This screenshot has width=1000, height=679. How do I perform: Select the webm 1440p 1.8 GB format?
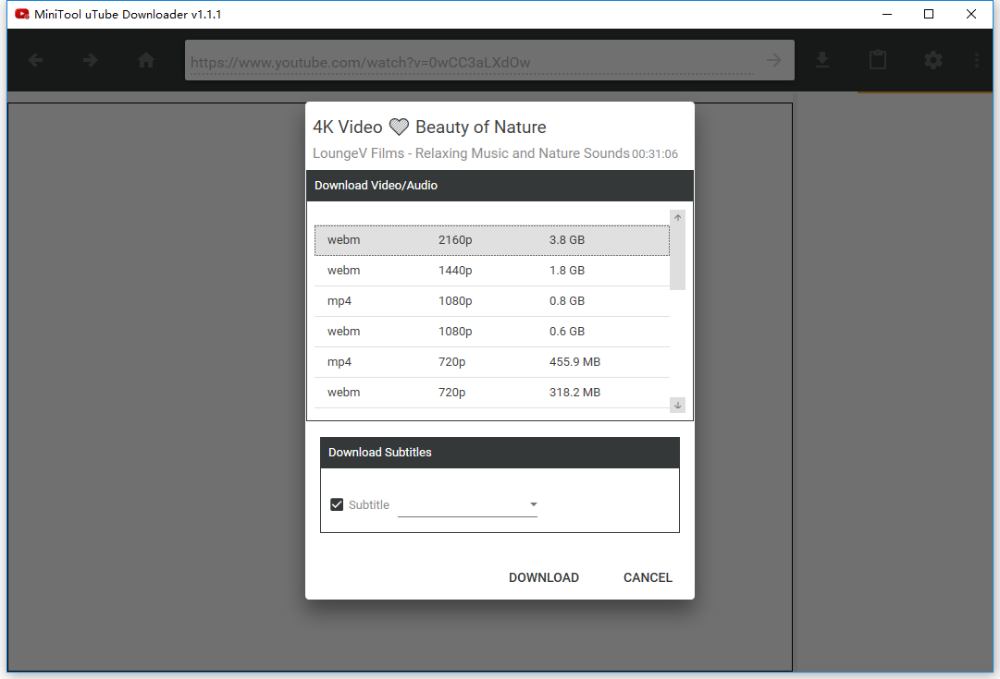(492, 271)
